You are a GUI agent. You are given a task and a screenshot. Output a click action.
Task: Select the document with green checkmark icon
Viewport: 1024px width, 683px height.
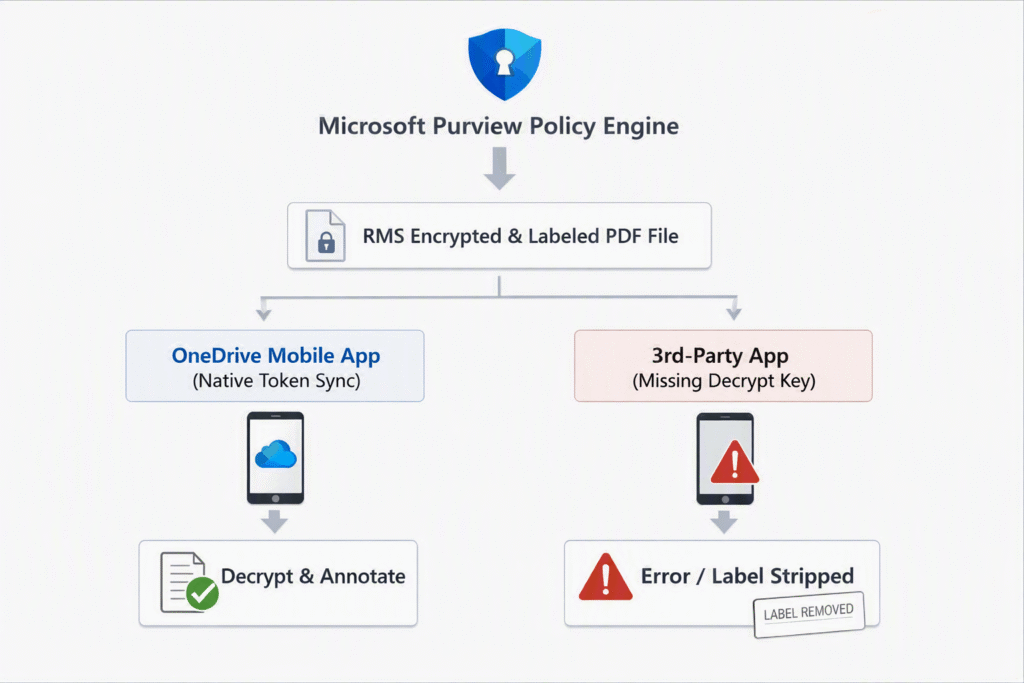pyautogui.click(x=189, y=582)
